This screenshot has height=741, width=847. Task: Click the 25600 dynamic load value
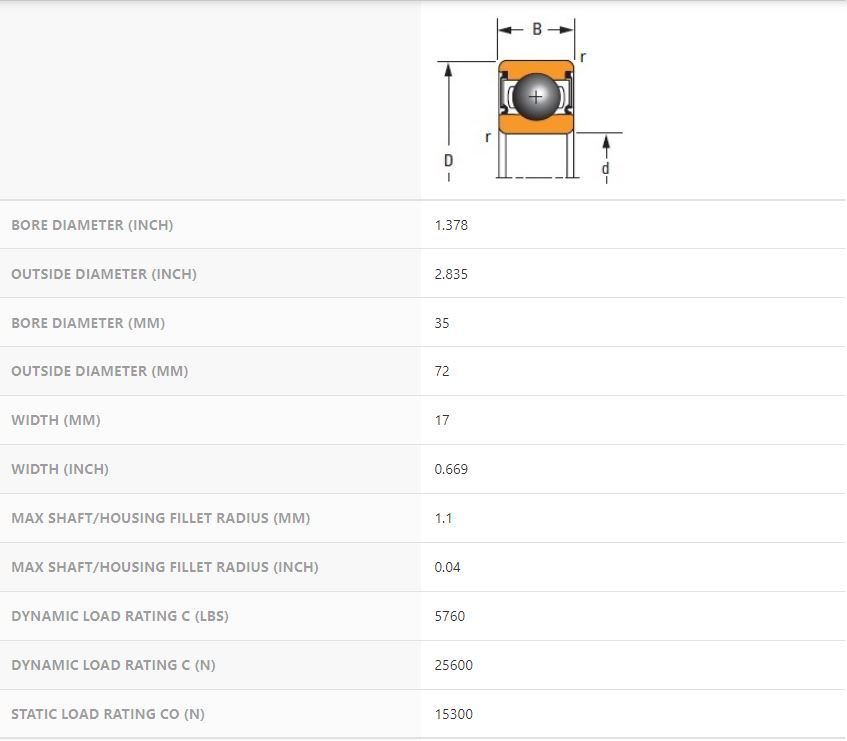point(453,665)
